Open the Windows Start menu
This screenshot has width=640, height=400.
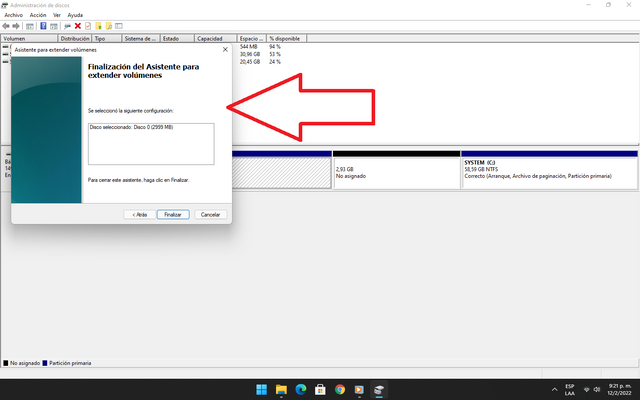pyautogui.click(x=262, y=390)
